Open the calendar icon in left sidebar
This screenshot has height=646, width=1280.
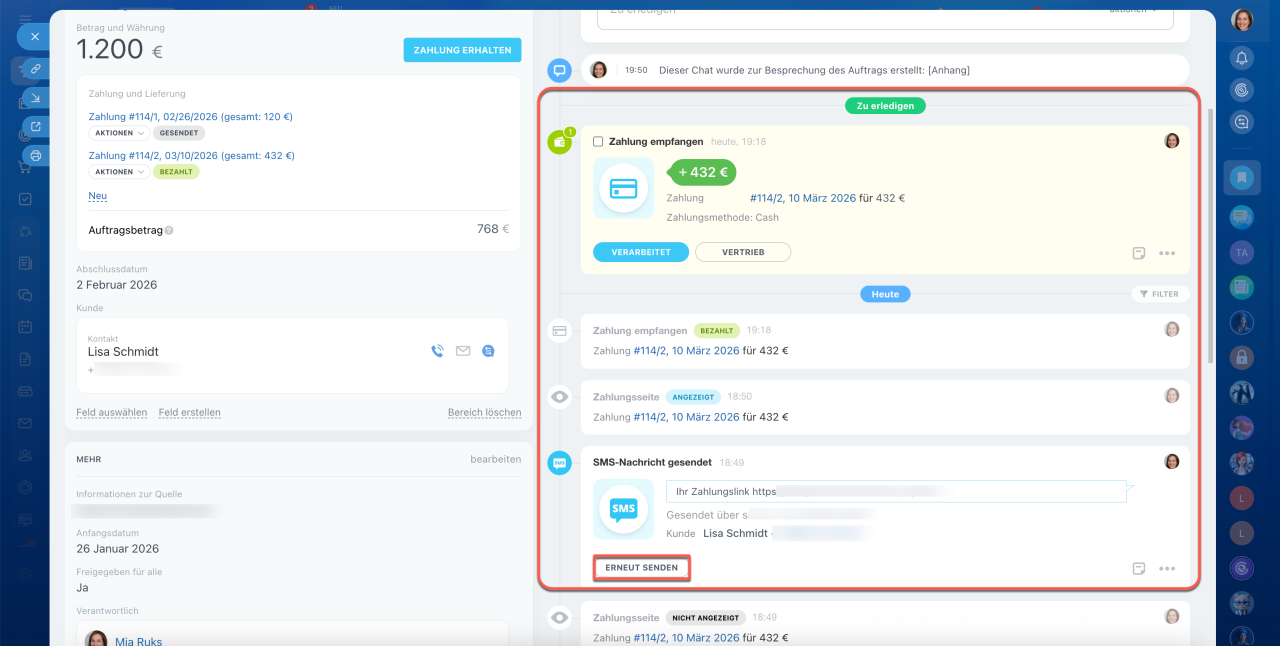25,327
